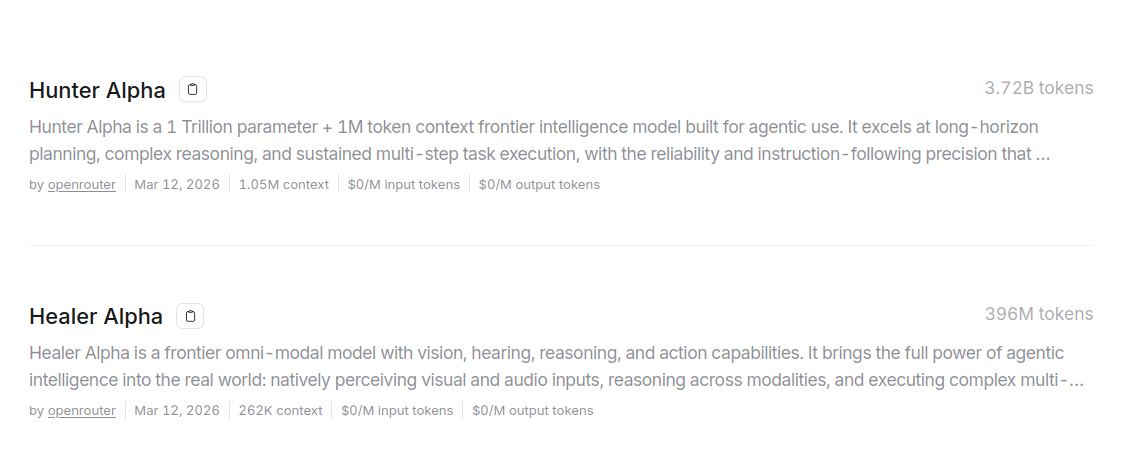Click Hunter Alpha's $0/M output tokens price
The height and width of the screenshot is (465, 1135).
(x=539, y=184)
